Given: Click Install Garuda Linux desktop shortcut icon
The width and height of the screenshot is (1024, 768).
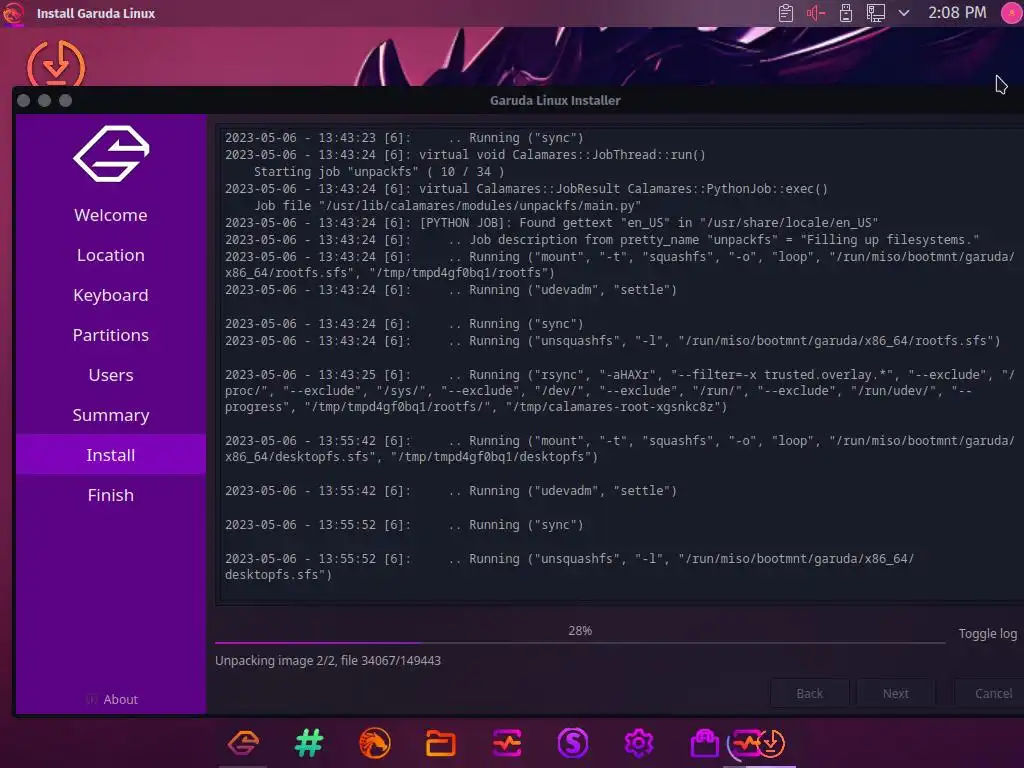Looking at the screenshot, I should (x=56, y=63).
